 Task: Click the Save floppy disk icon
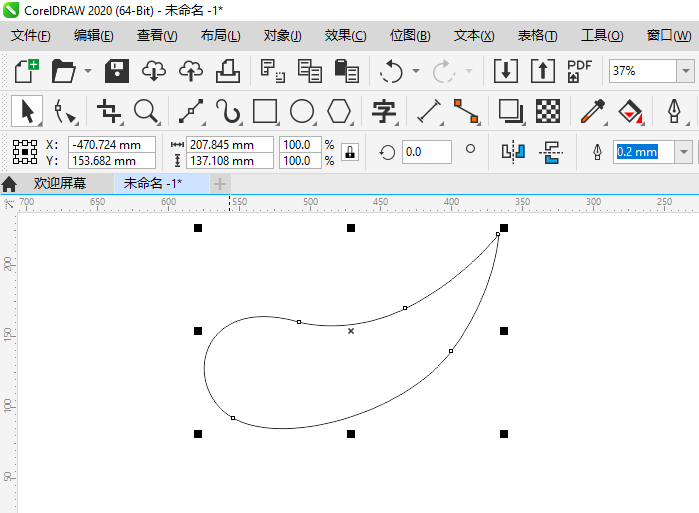tap(117, 71)
